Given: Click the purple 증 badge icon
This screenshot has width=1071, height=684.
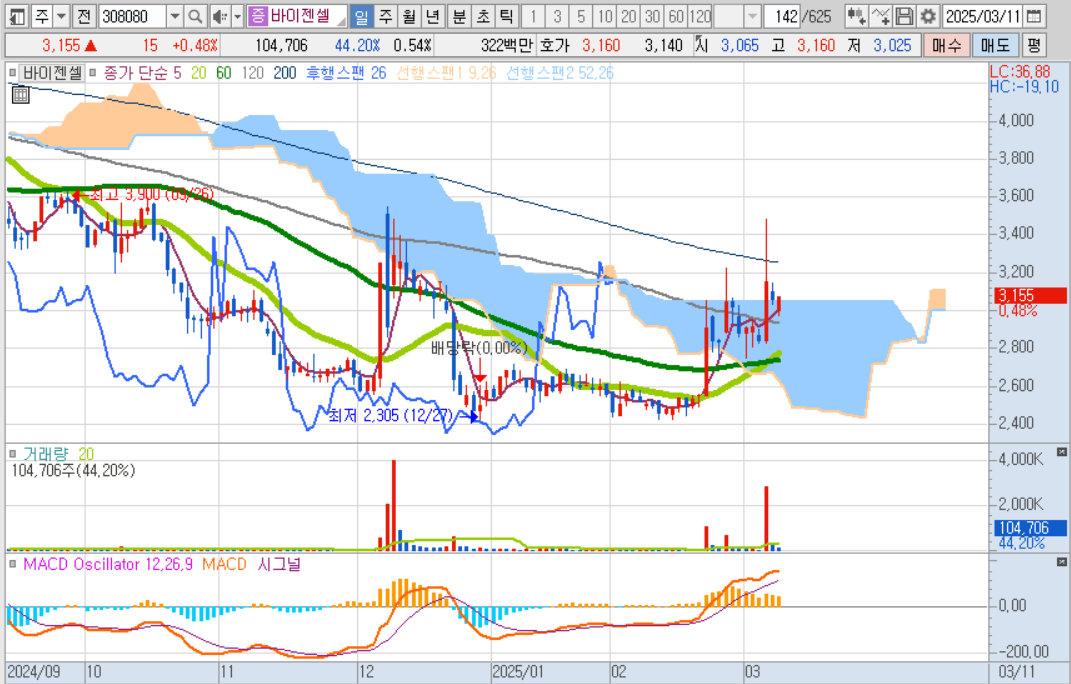Looking at the screenshot, I should click(257, 16).
